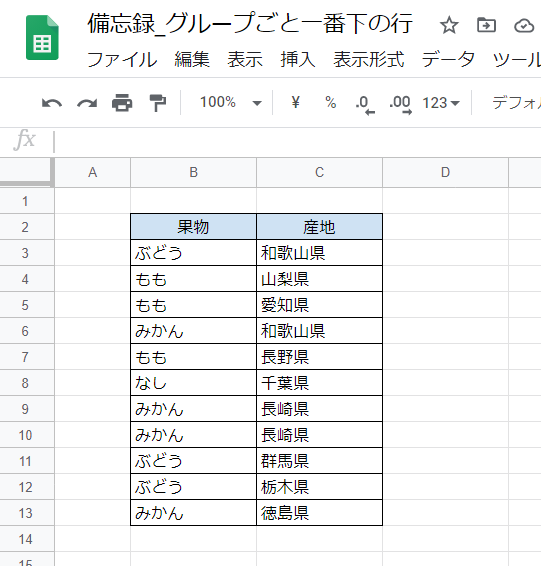This screenshot has width=541, height=566.
Task: Redo the last action
Action: (87, 103)
